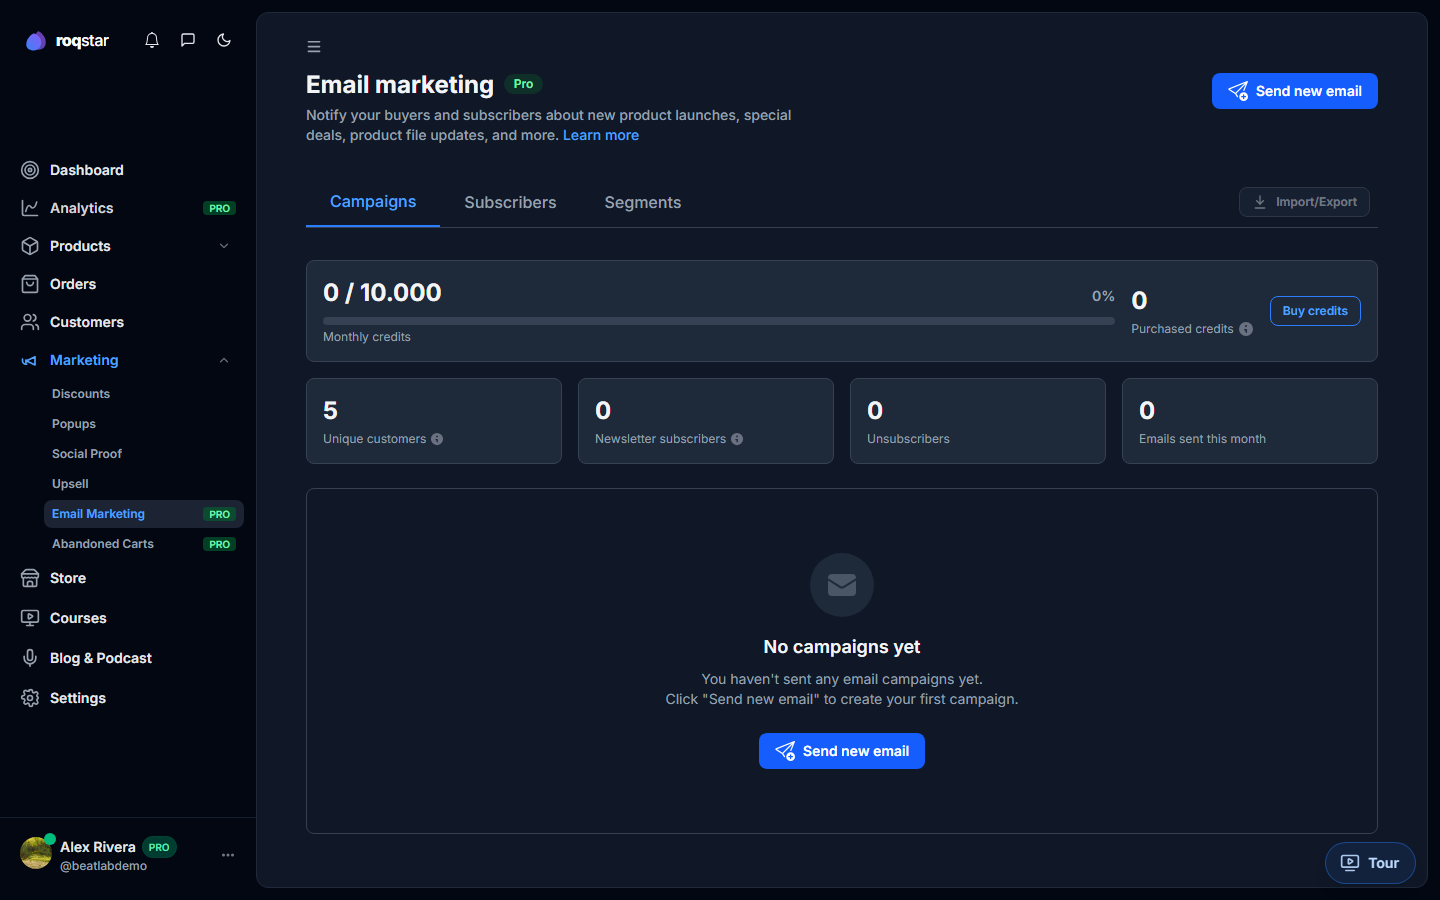Viewport: 1440px width, 900px height.
Task: Click the Import/Export button
Action: coord(1304,202)
